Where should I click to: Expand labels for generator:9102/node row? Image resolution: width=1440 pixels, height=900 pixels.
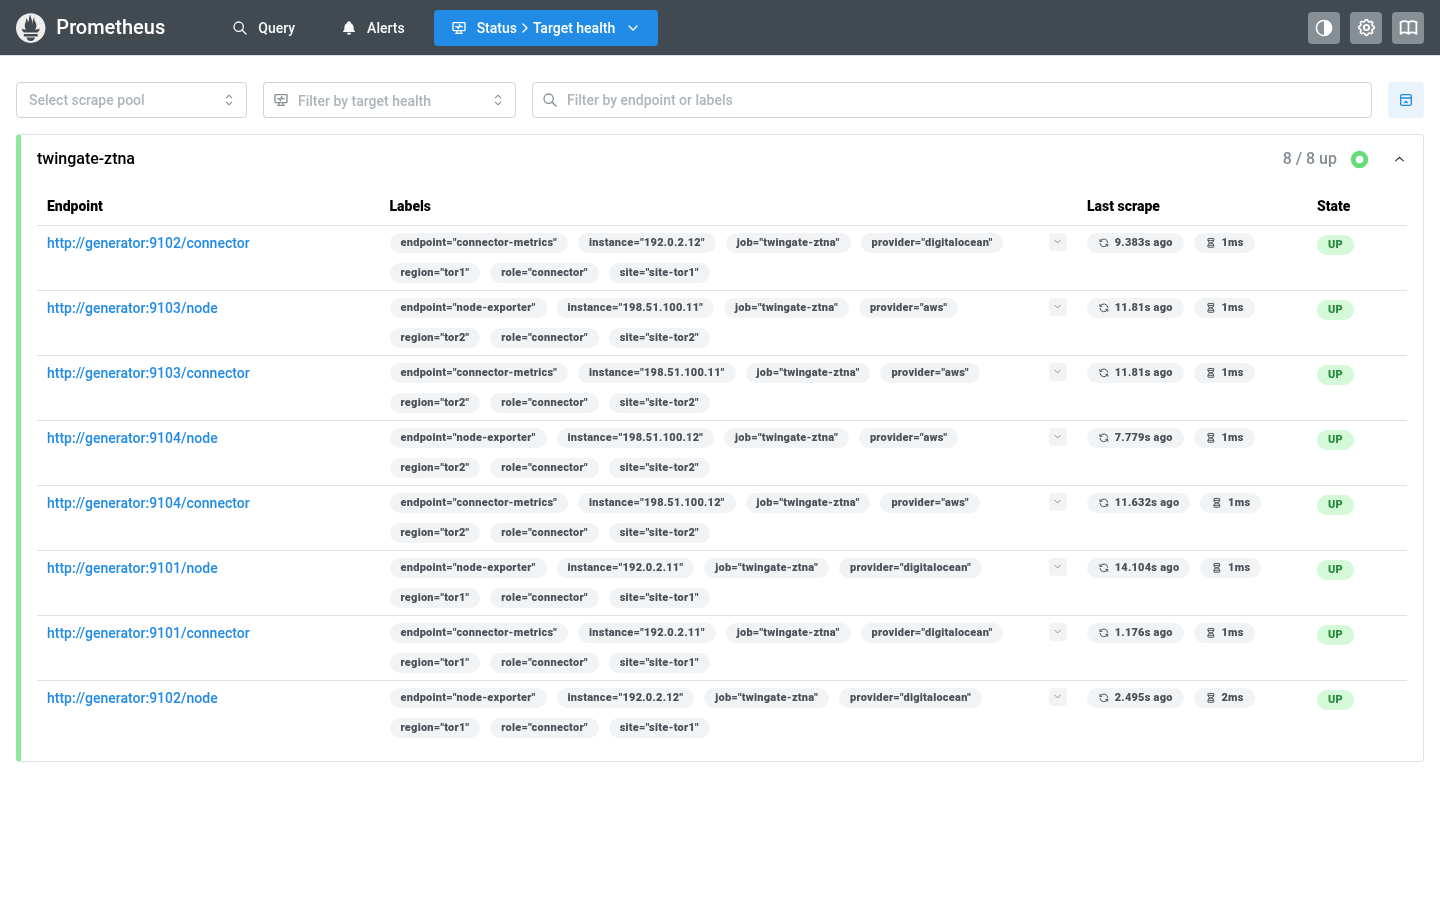click(1058, 697)
